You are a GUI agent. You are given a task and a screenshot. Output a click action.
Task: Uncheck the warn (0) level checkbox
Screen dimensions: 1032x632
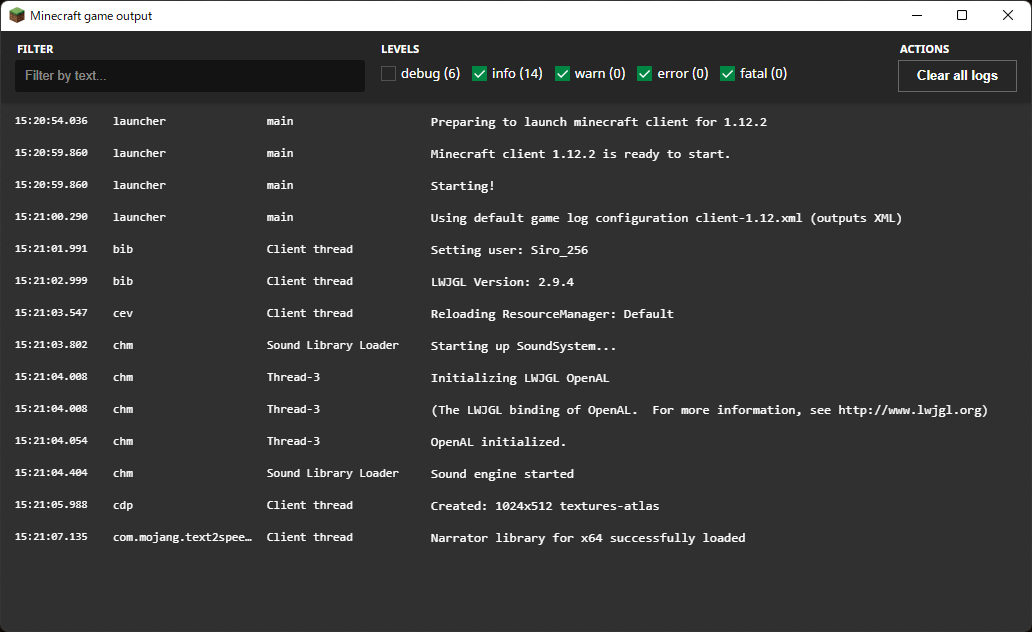562,74
